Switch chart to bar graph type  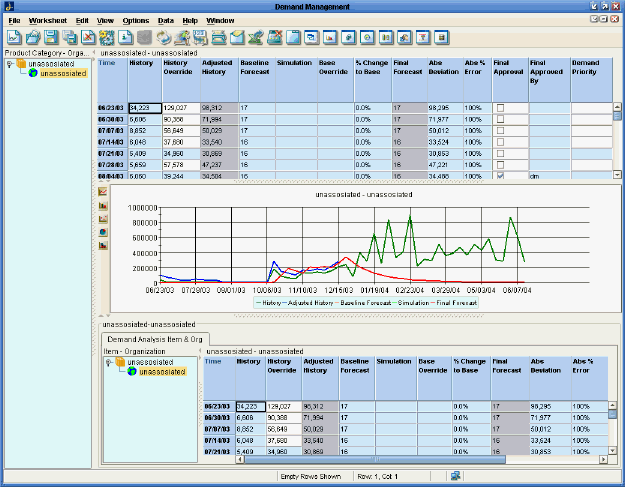tap(103, 206)
